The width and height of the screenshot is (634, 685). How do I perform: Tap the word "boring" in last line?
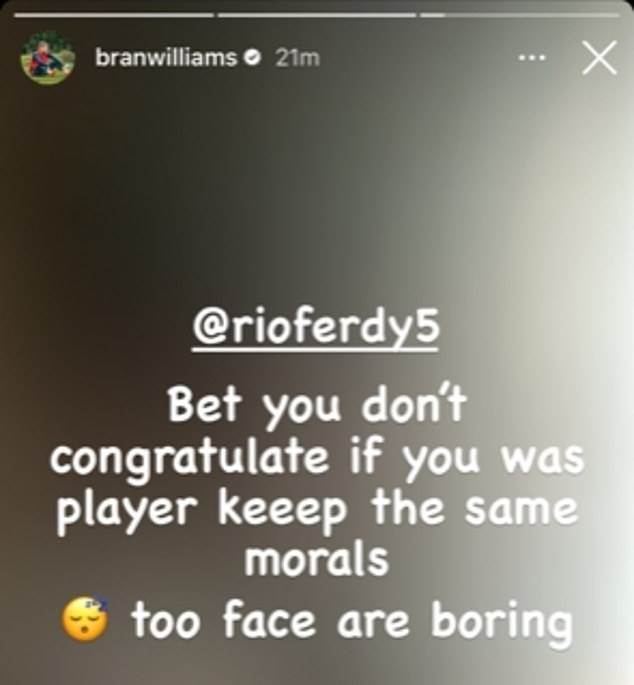tap(501, 621)
